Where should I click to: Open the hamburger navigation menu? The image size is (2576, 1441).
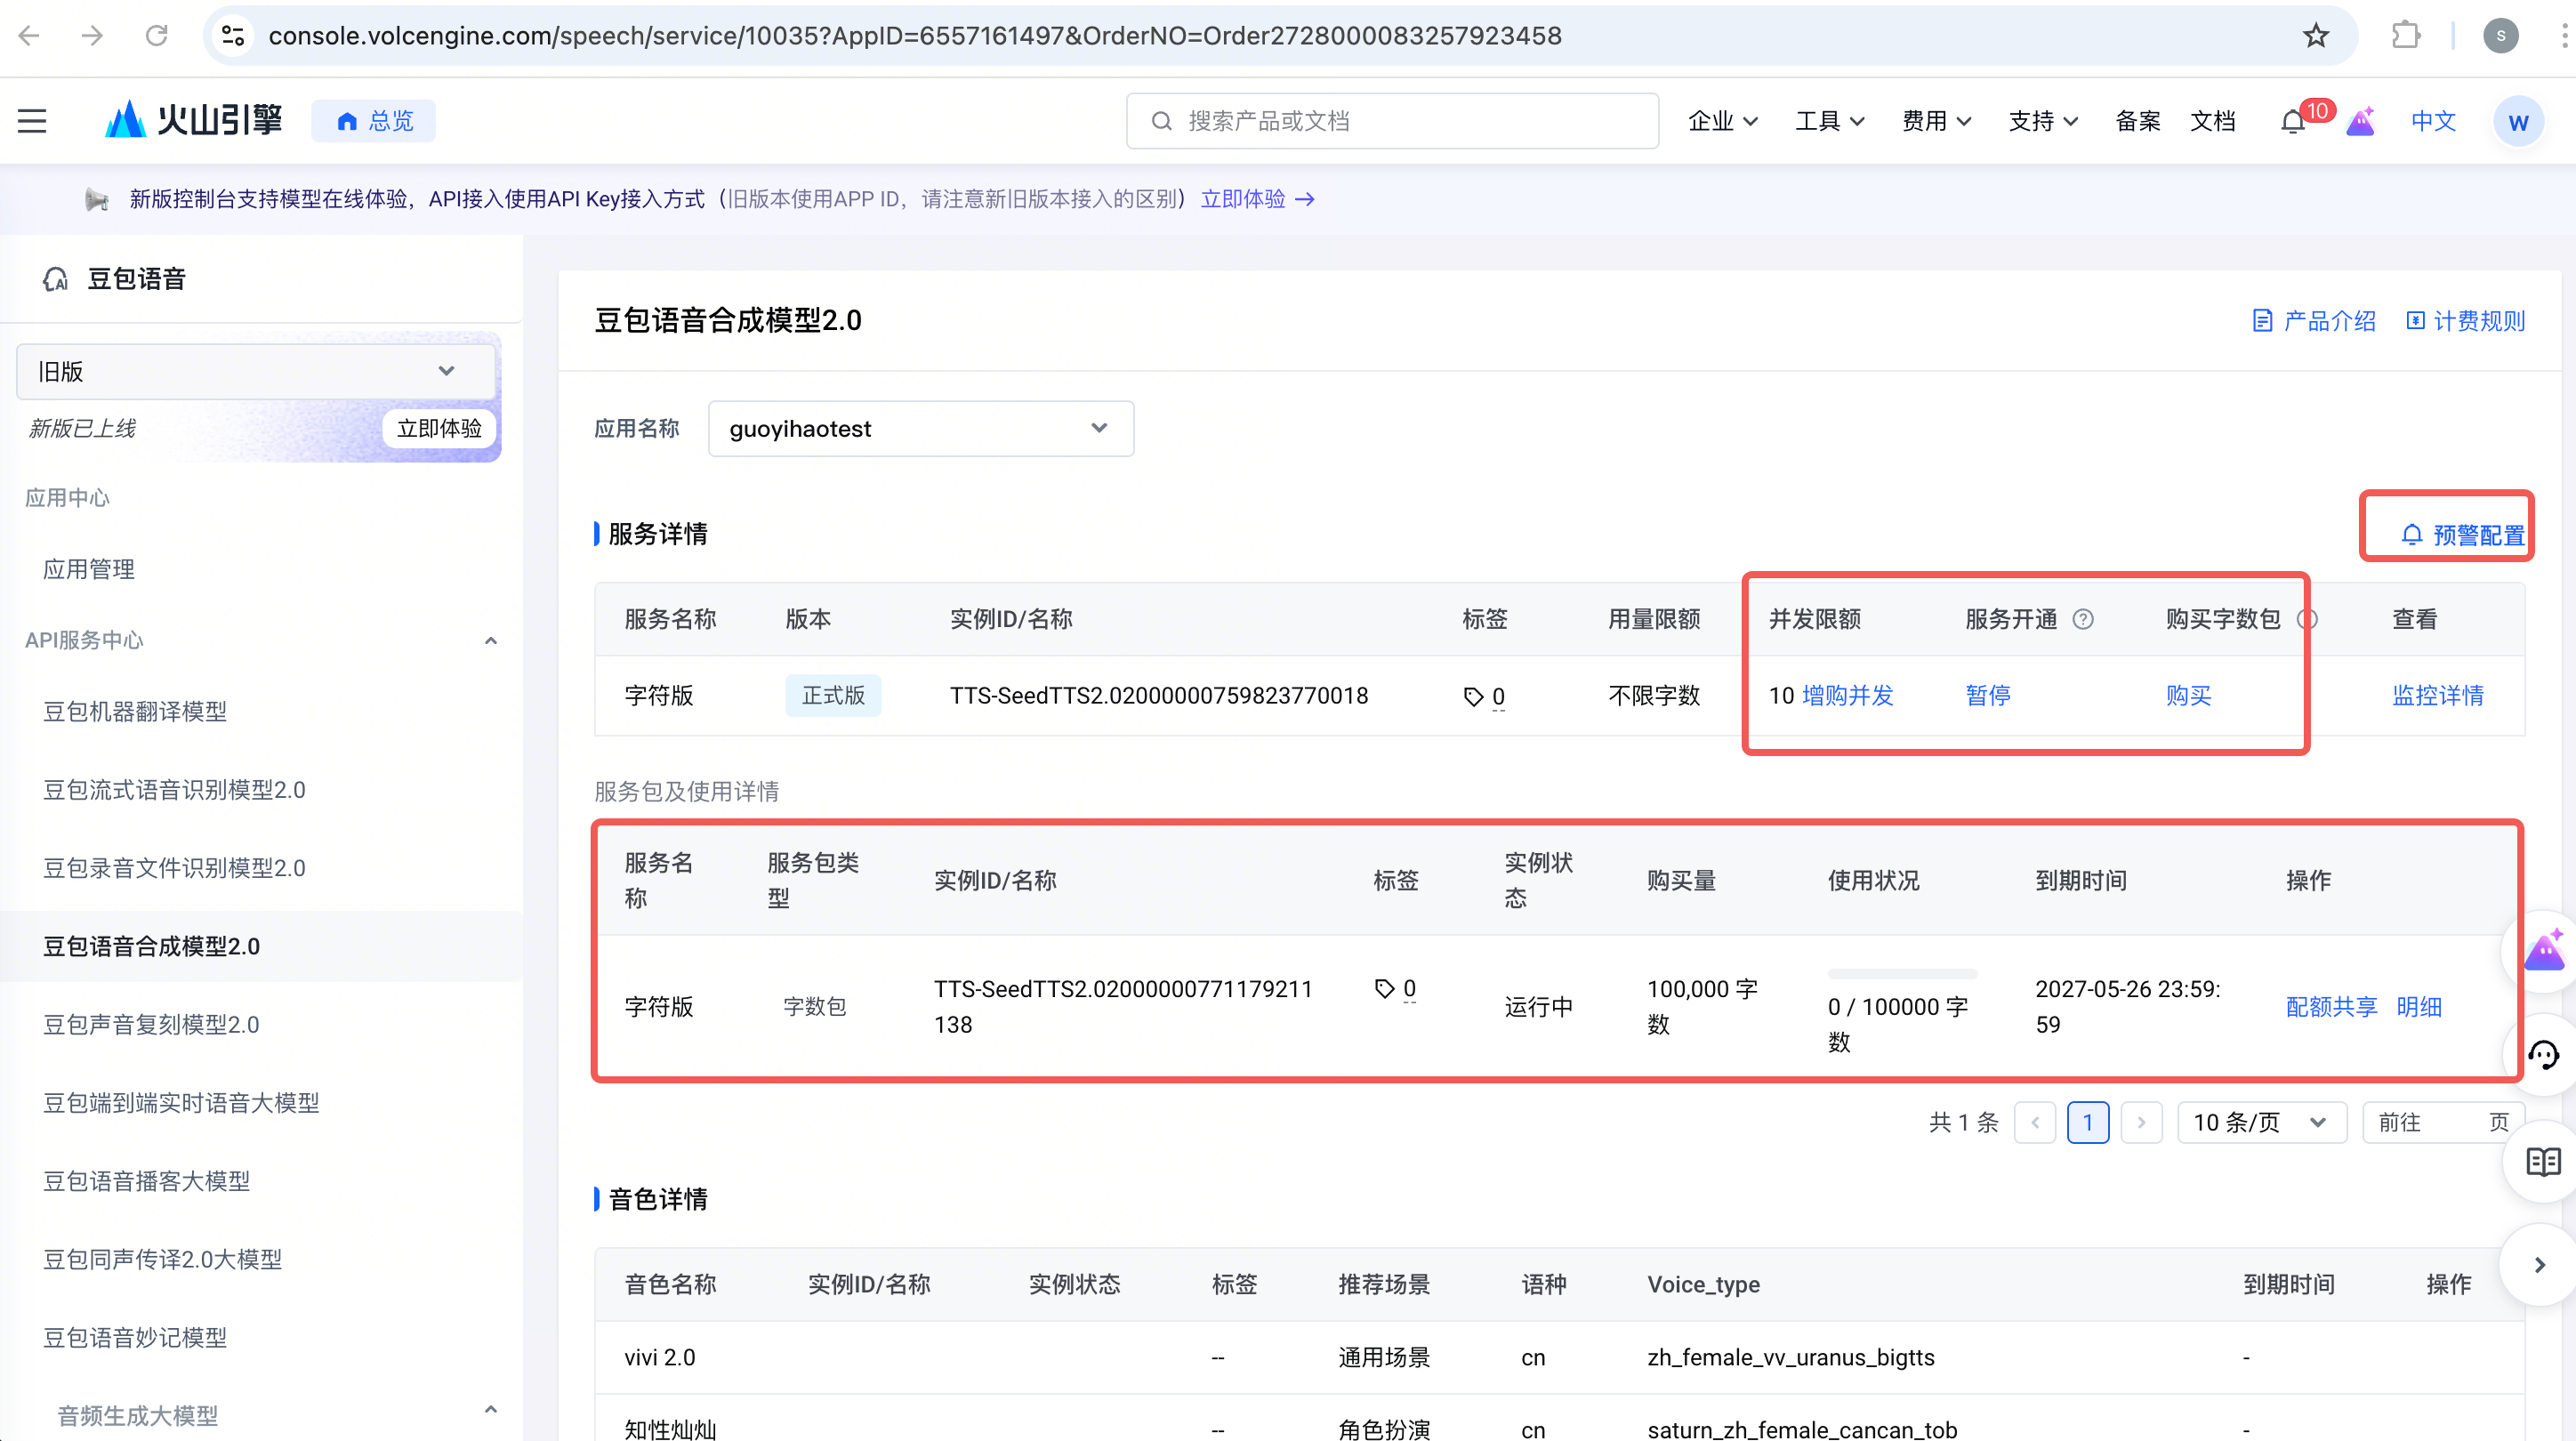pos(32,121)
